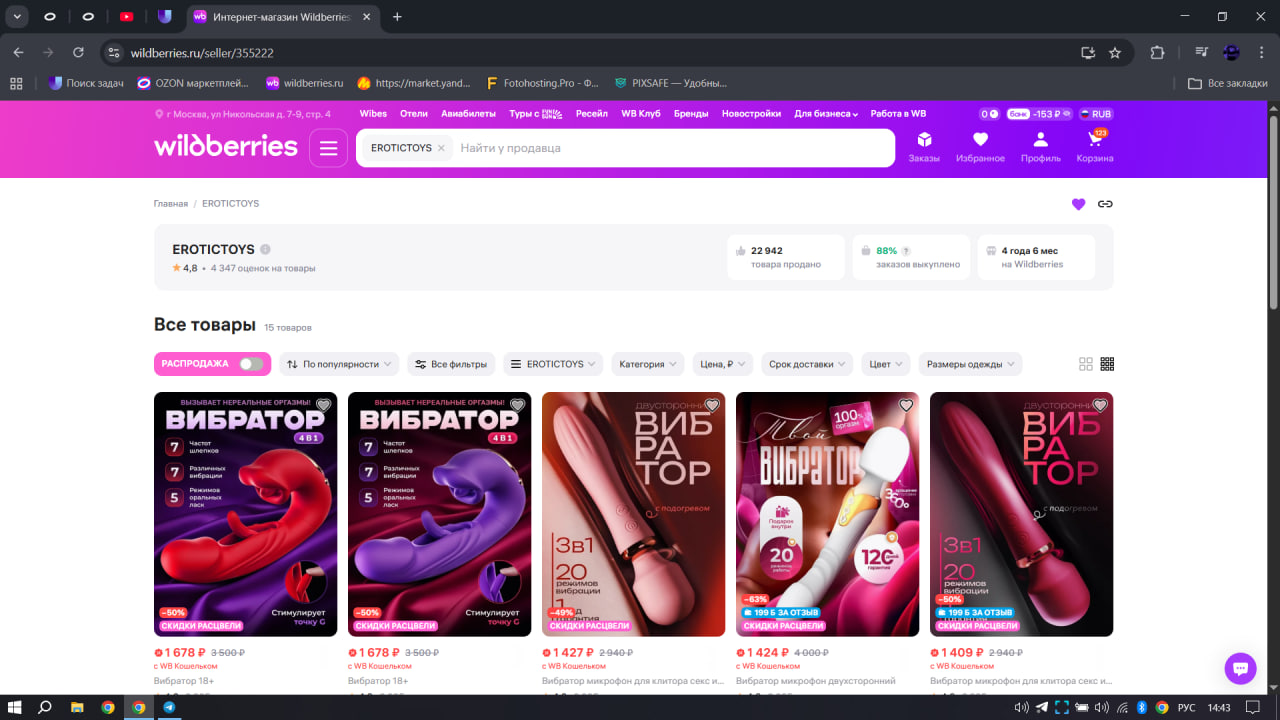Open the Корзина shopping cart

[1095, 147]
